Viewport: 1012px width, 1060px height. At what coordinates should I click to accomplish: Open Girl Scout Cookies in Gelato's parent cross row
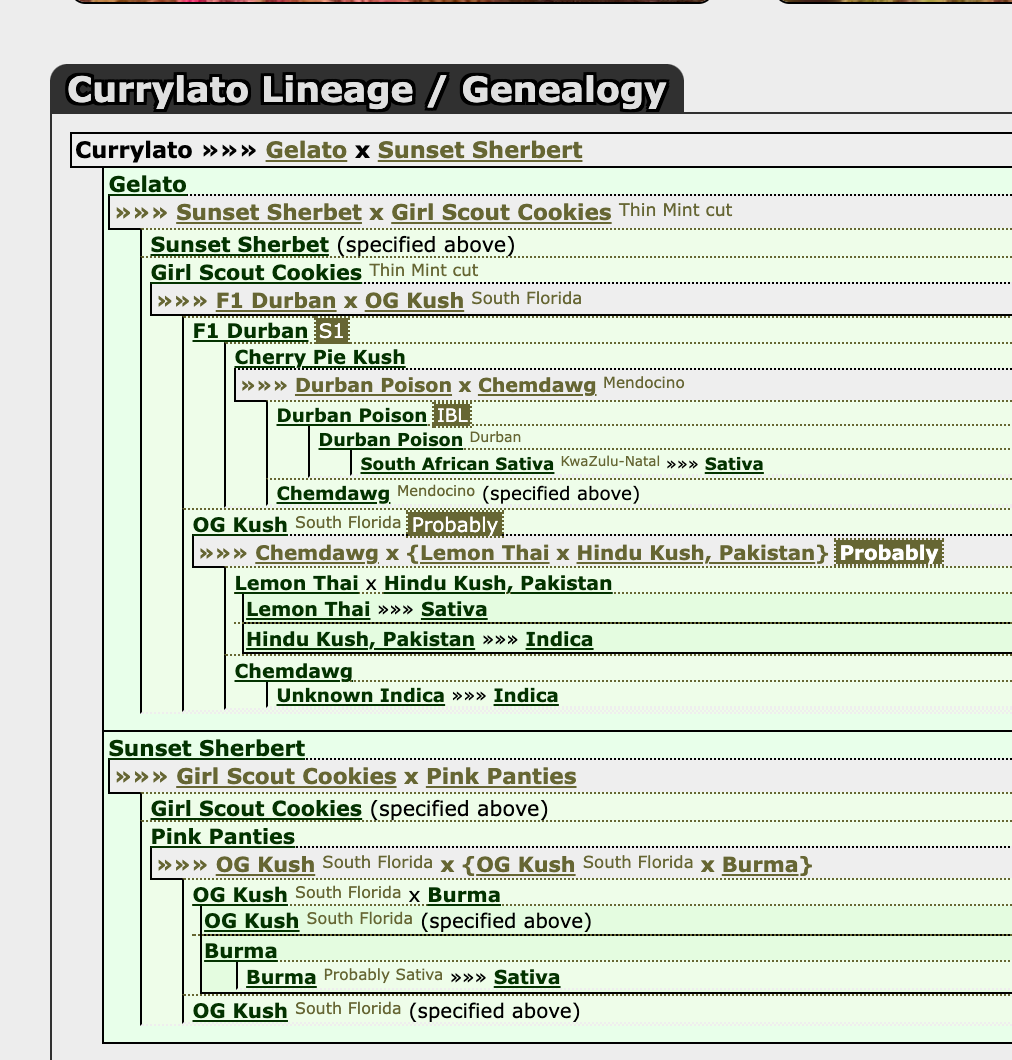[501, 212]
